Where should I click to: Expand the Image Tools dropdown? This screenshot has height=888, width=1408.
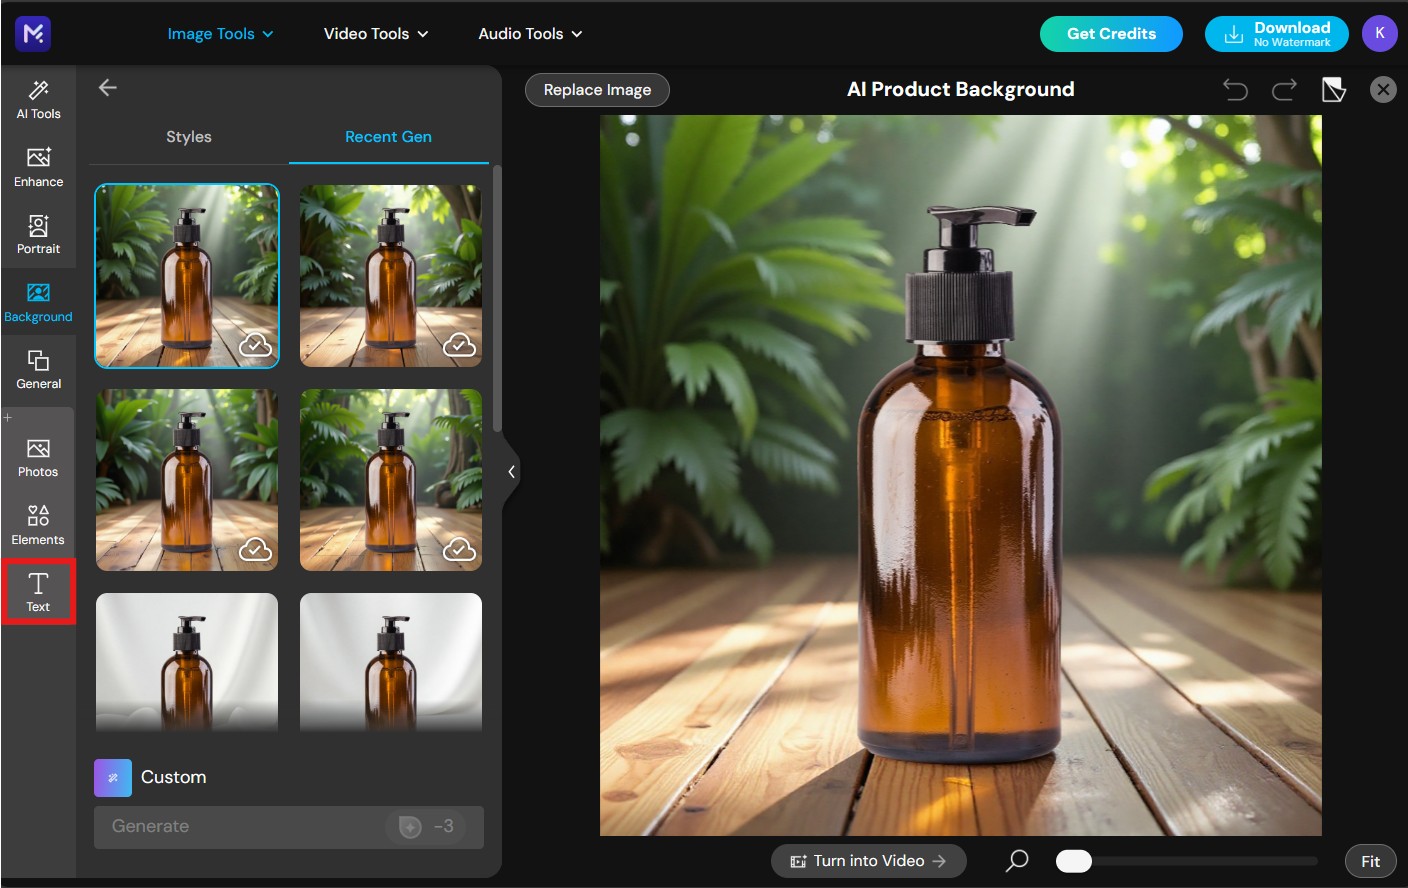[220, 34]
